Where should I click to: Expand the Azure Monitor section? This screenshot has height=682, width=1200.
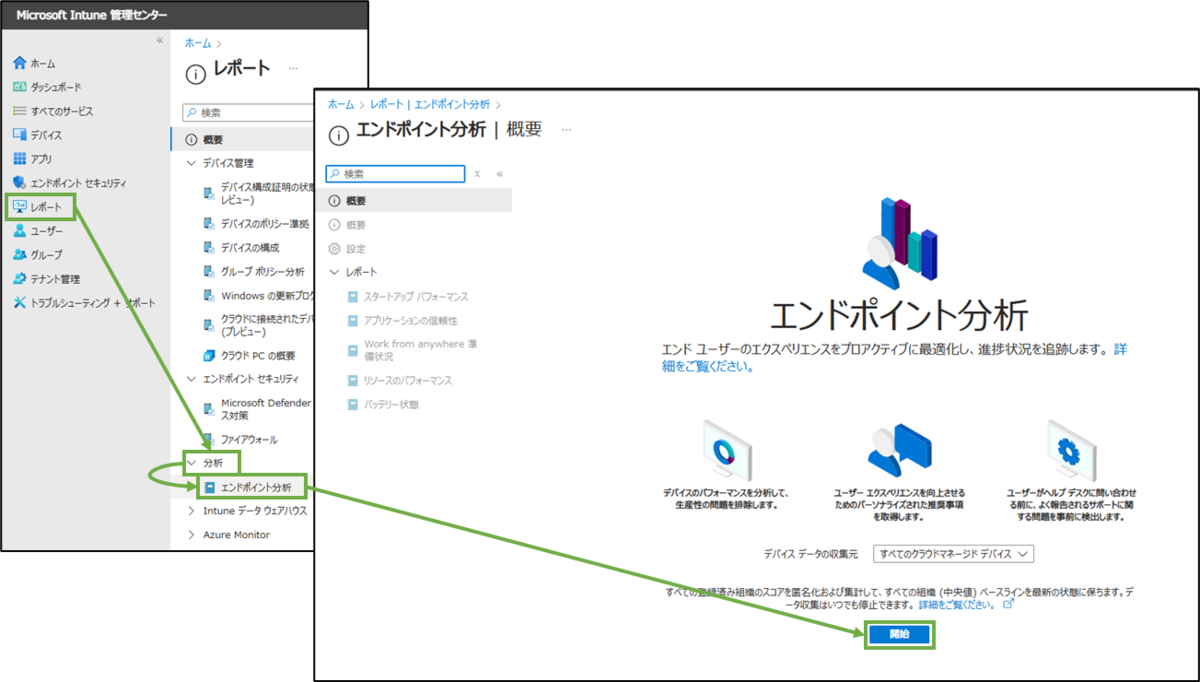pyautogui.click(x=192, y=535)
